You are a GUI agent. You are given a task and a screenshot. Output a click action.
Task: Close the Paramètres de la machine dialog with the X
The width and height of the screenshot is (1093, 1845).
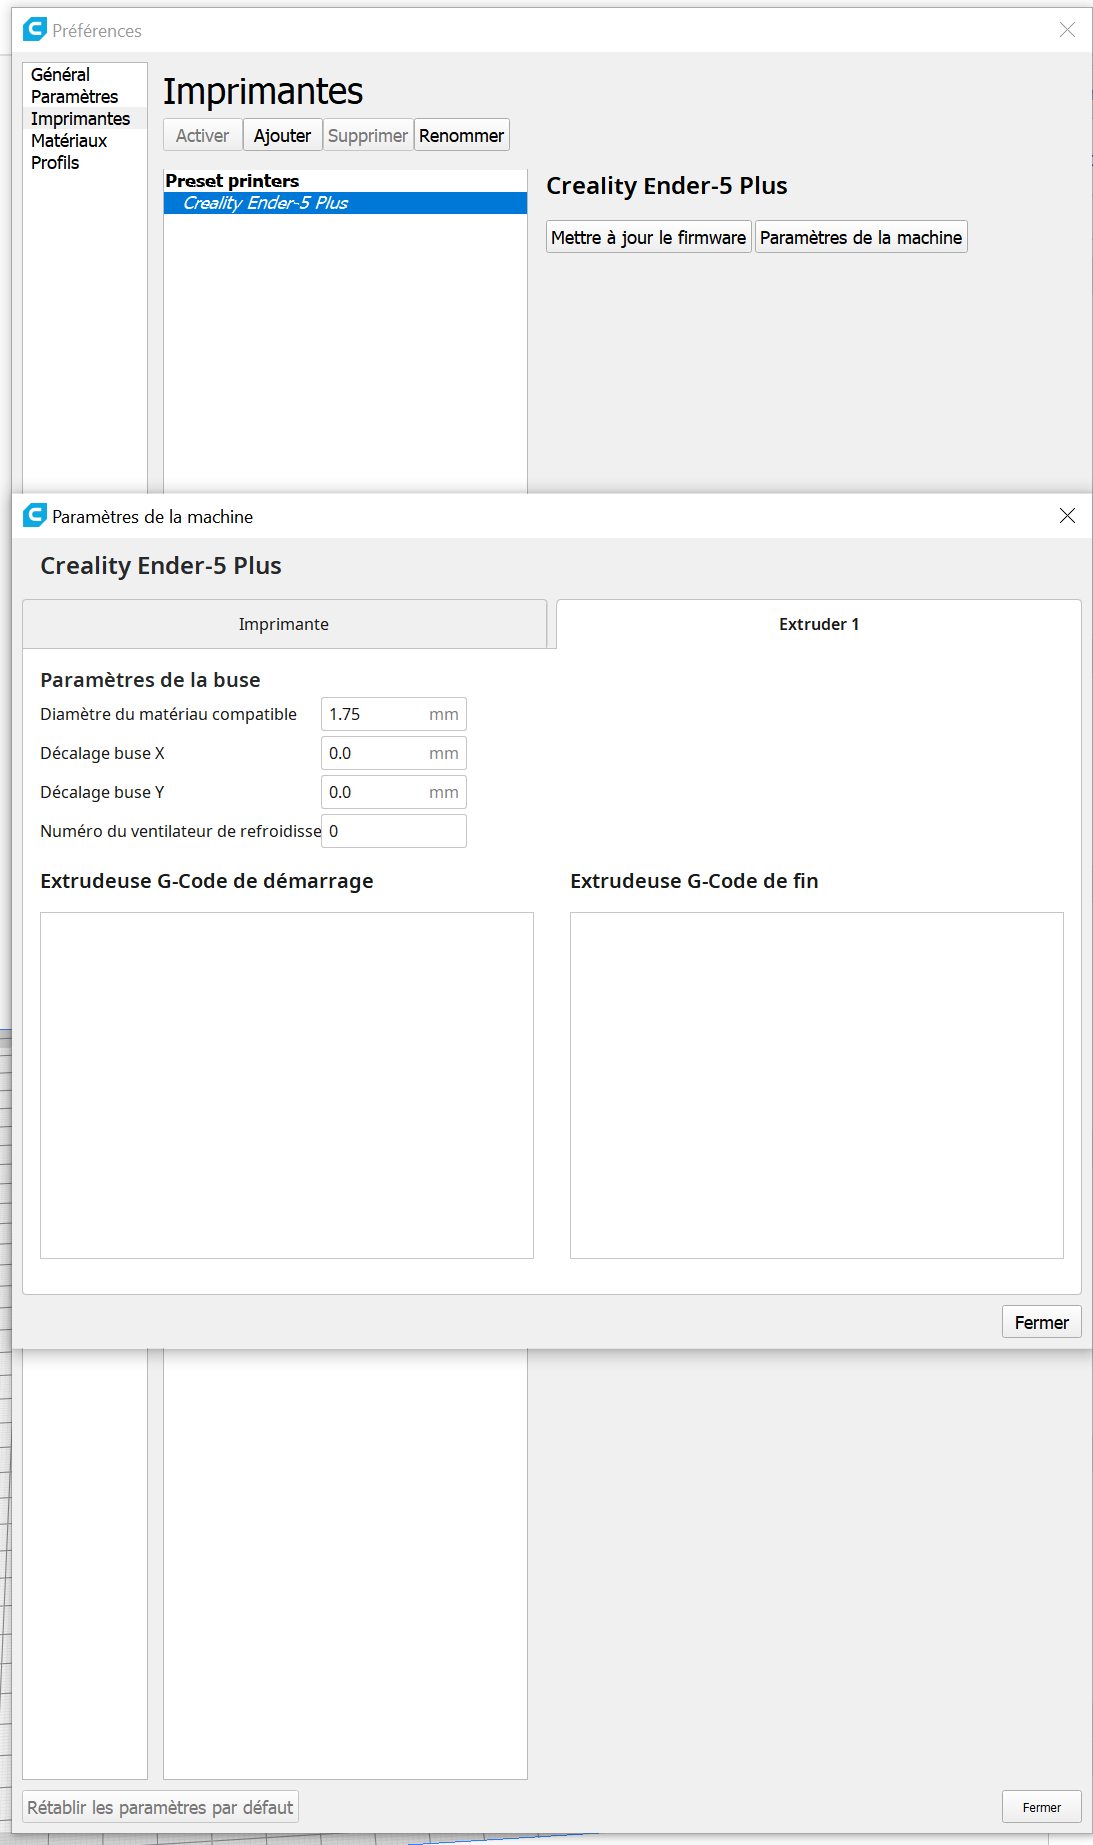coord(1067,515)
